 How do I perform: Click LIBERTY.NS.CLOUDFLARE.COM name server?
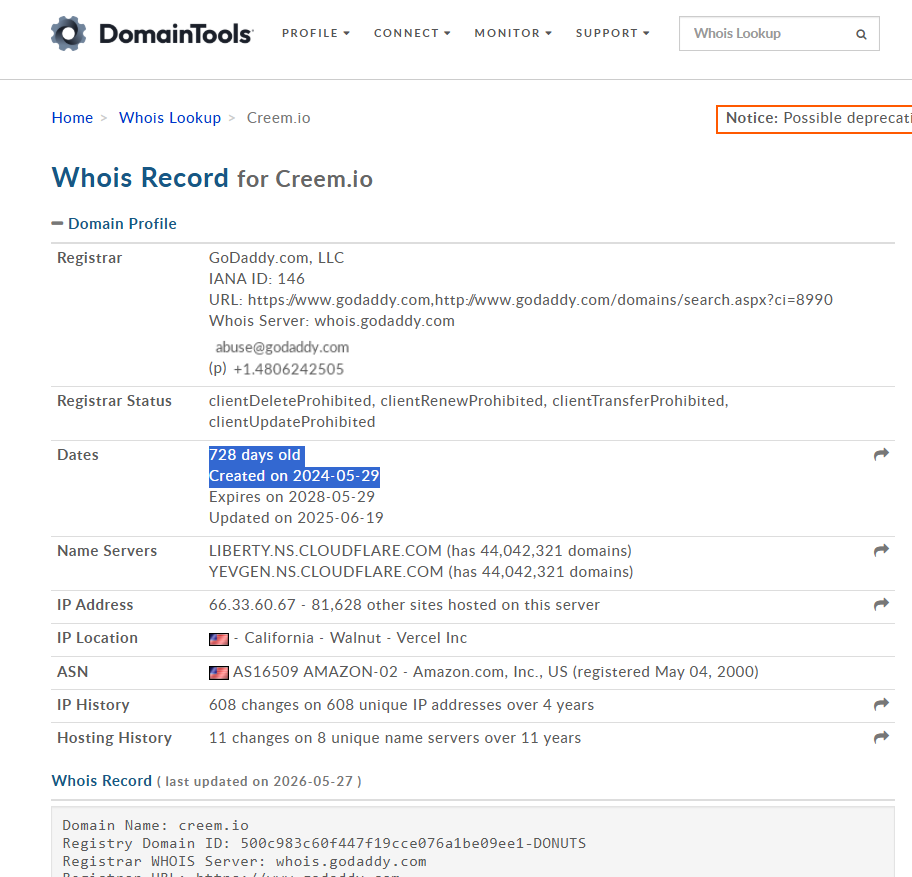(325, 551)
